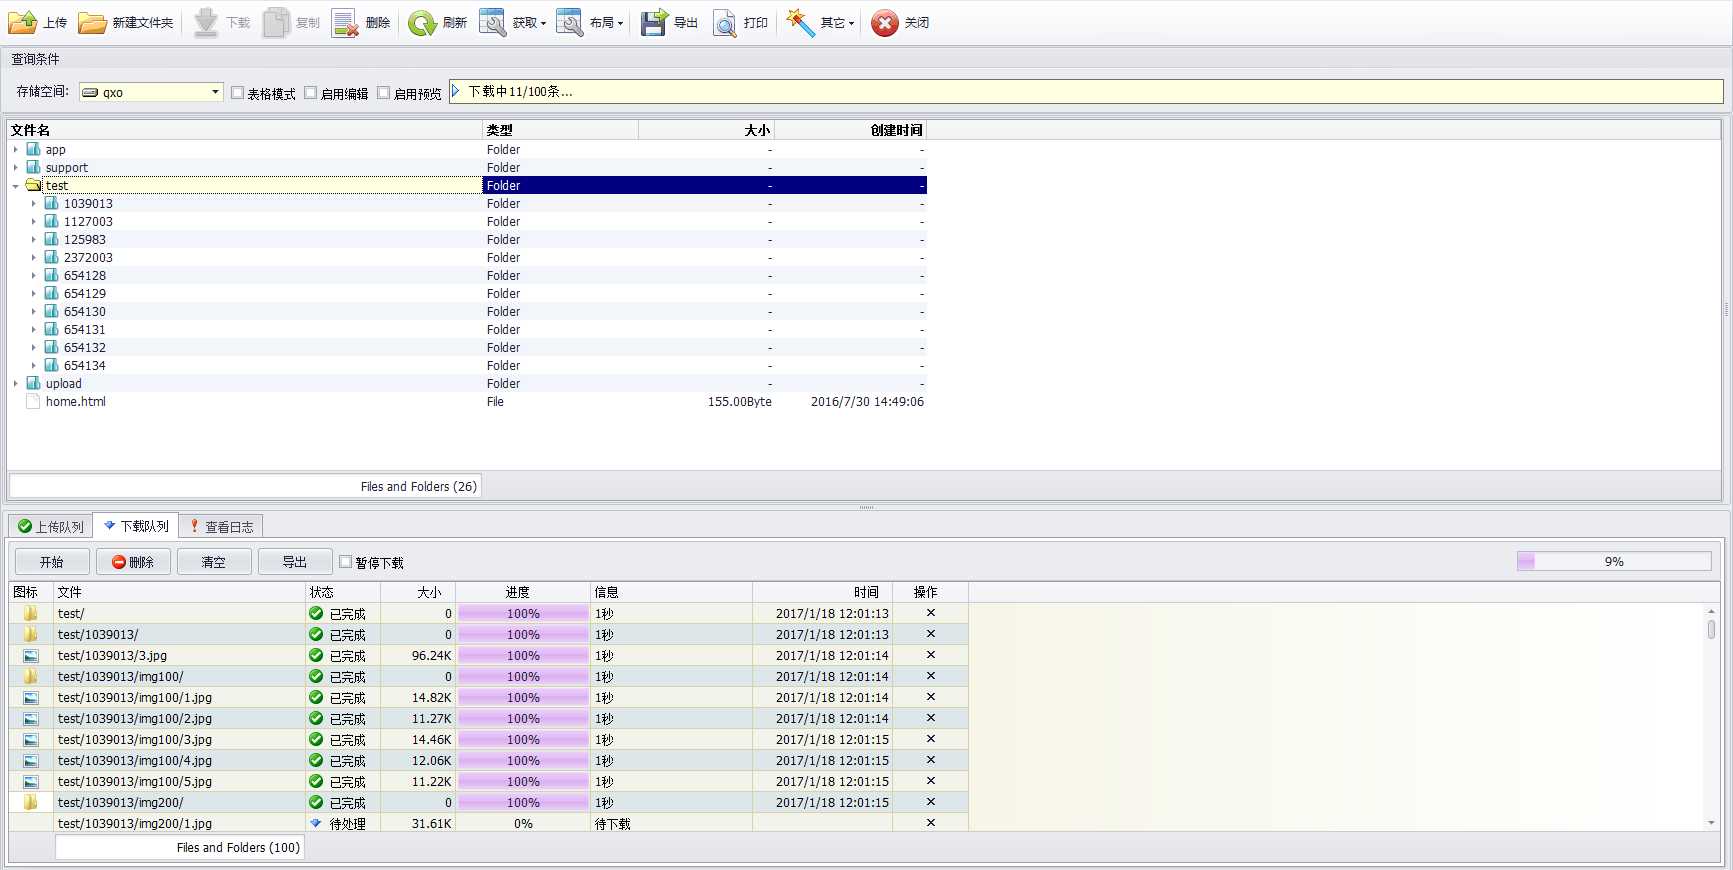Image resolution: width=1733 pixels, height=870 pixels.
Task: Click the 删除 button in the download queue
Action: point(133,562)
